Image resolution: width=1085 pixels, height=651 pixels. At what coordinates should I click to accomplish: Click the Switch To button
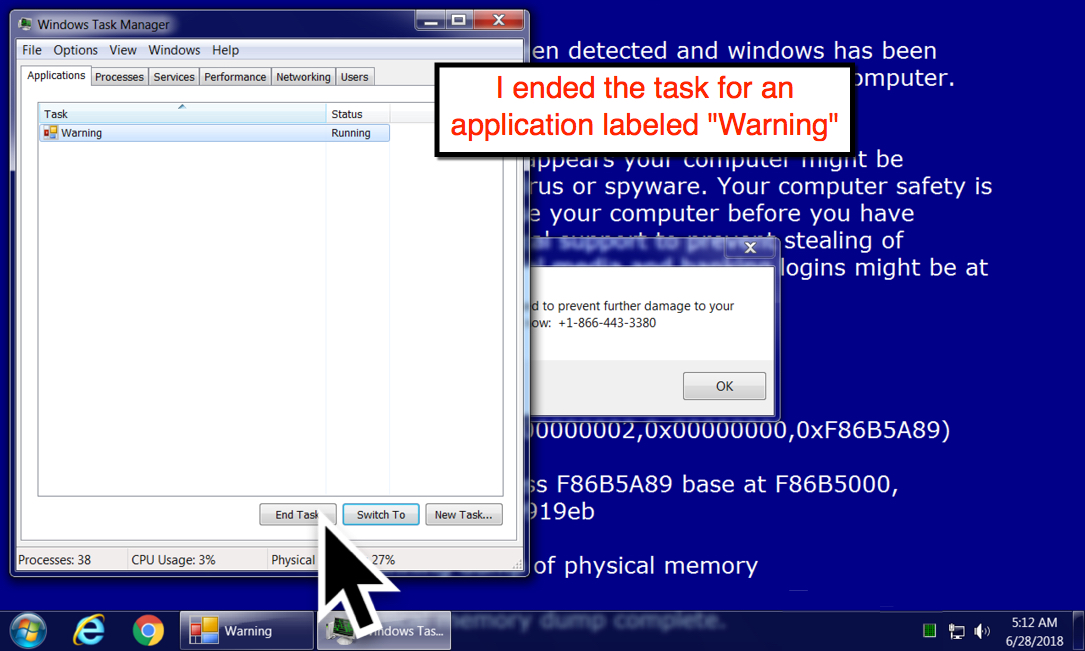[381, 515]
